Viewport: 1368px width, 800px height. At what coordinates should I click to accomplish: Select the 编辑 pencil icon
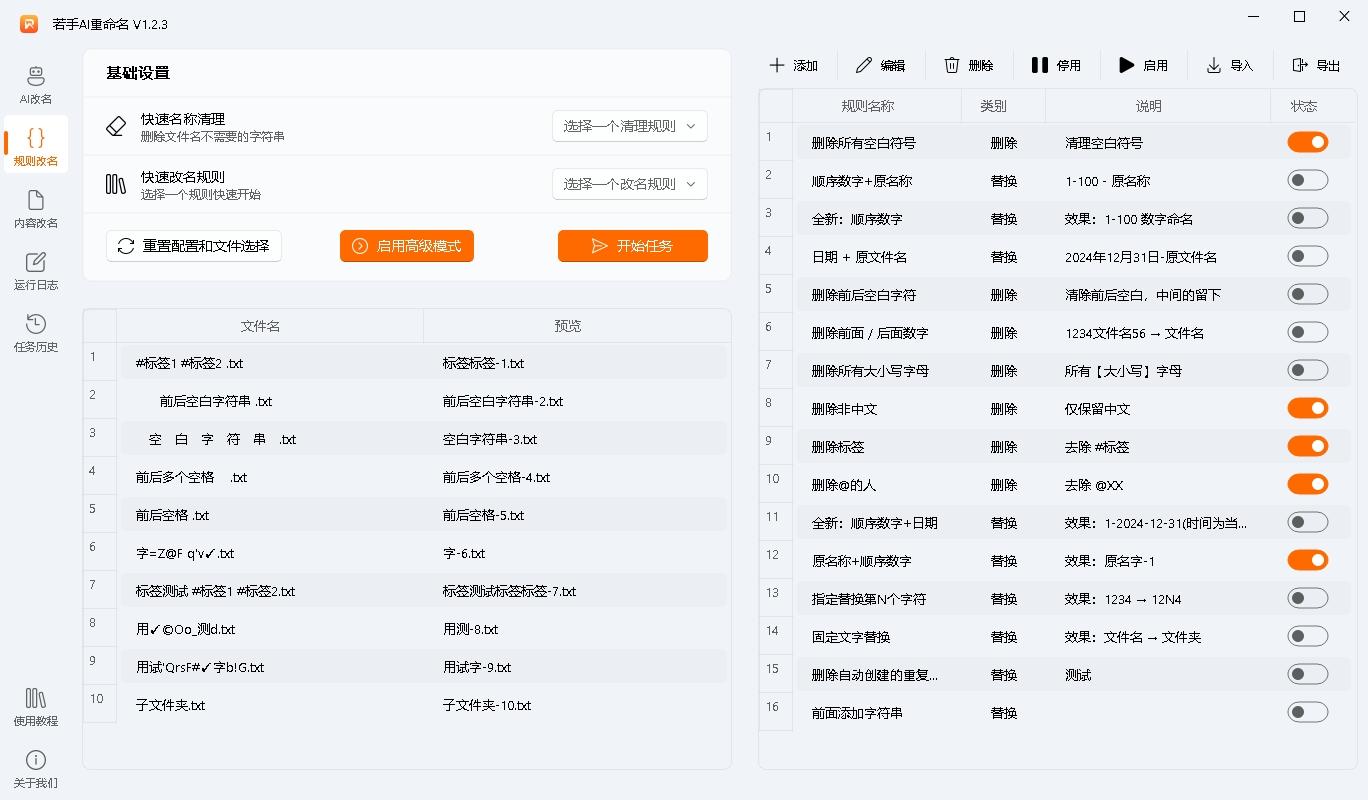click(862, 65)
